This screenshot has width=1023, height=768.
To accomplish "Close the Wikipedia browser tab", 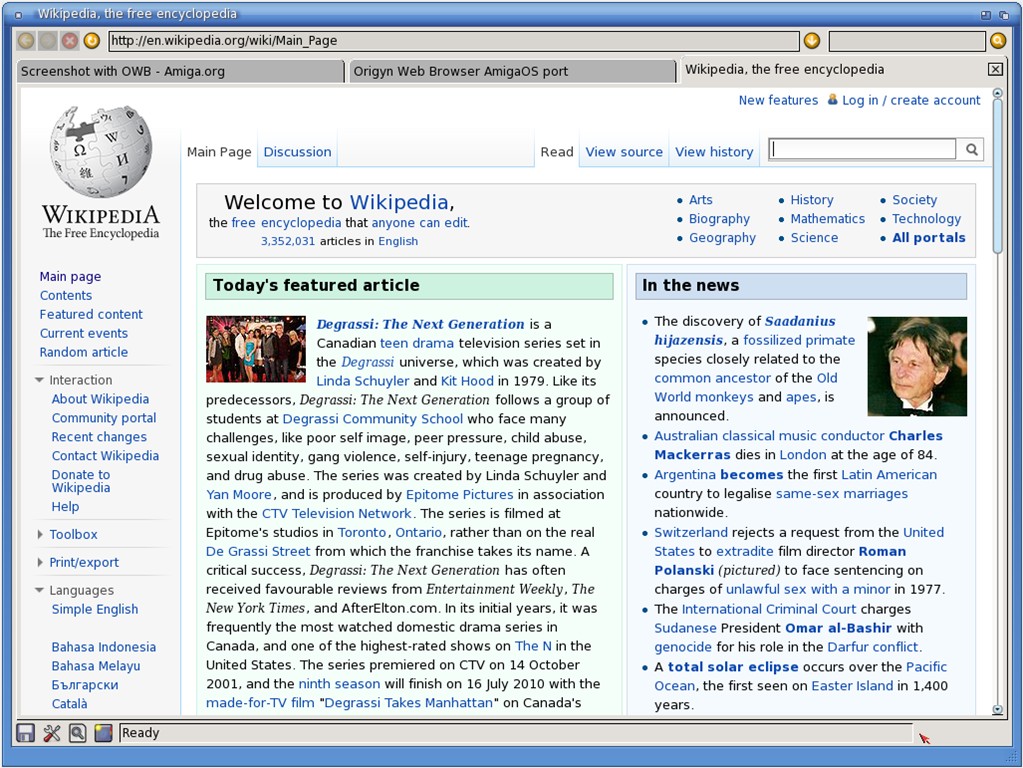I will (995, 69).
